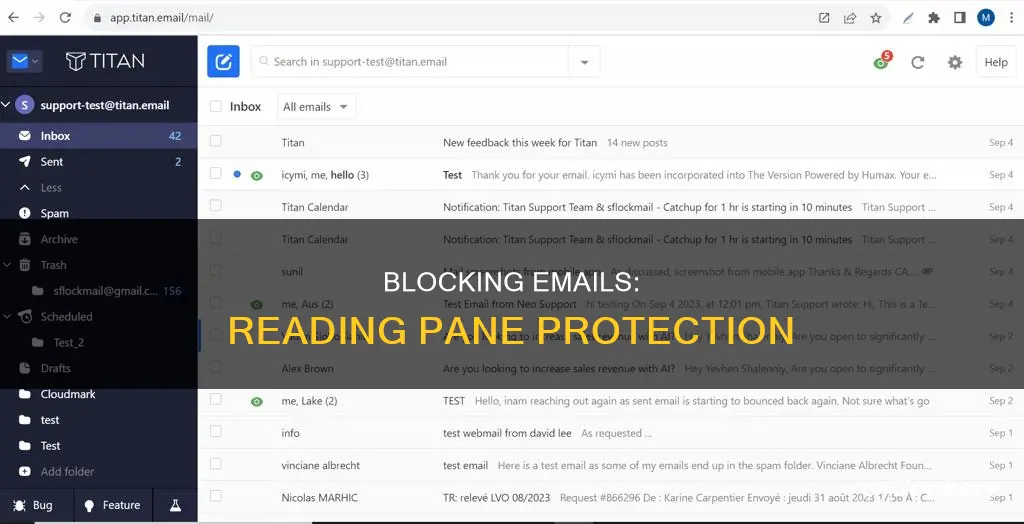The height and width of the screenshot is (524, 1024).
Task: Click the pen extension icon in toolbar
Action: tap(908, 18)
